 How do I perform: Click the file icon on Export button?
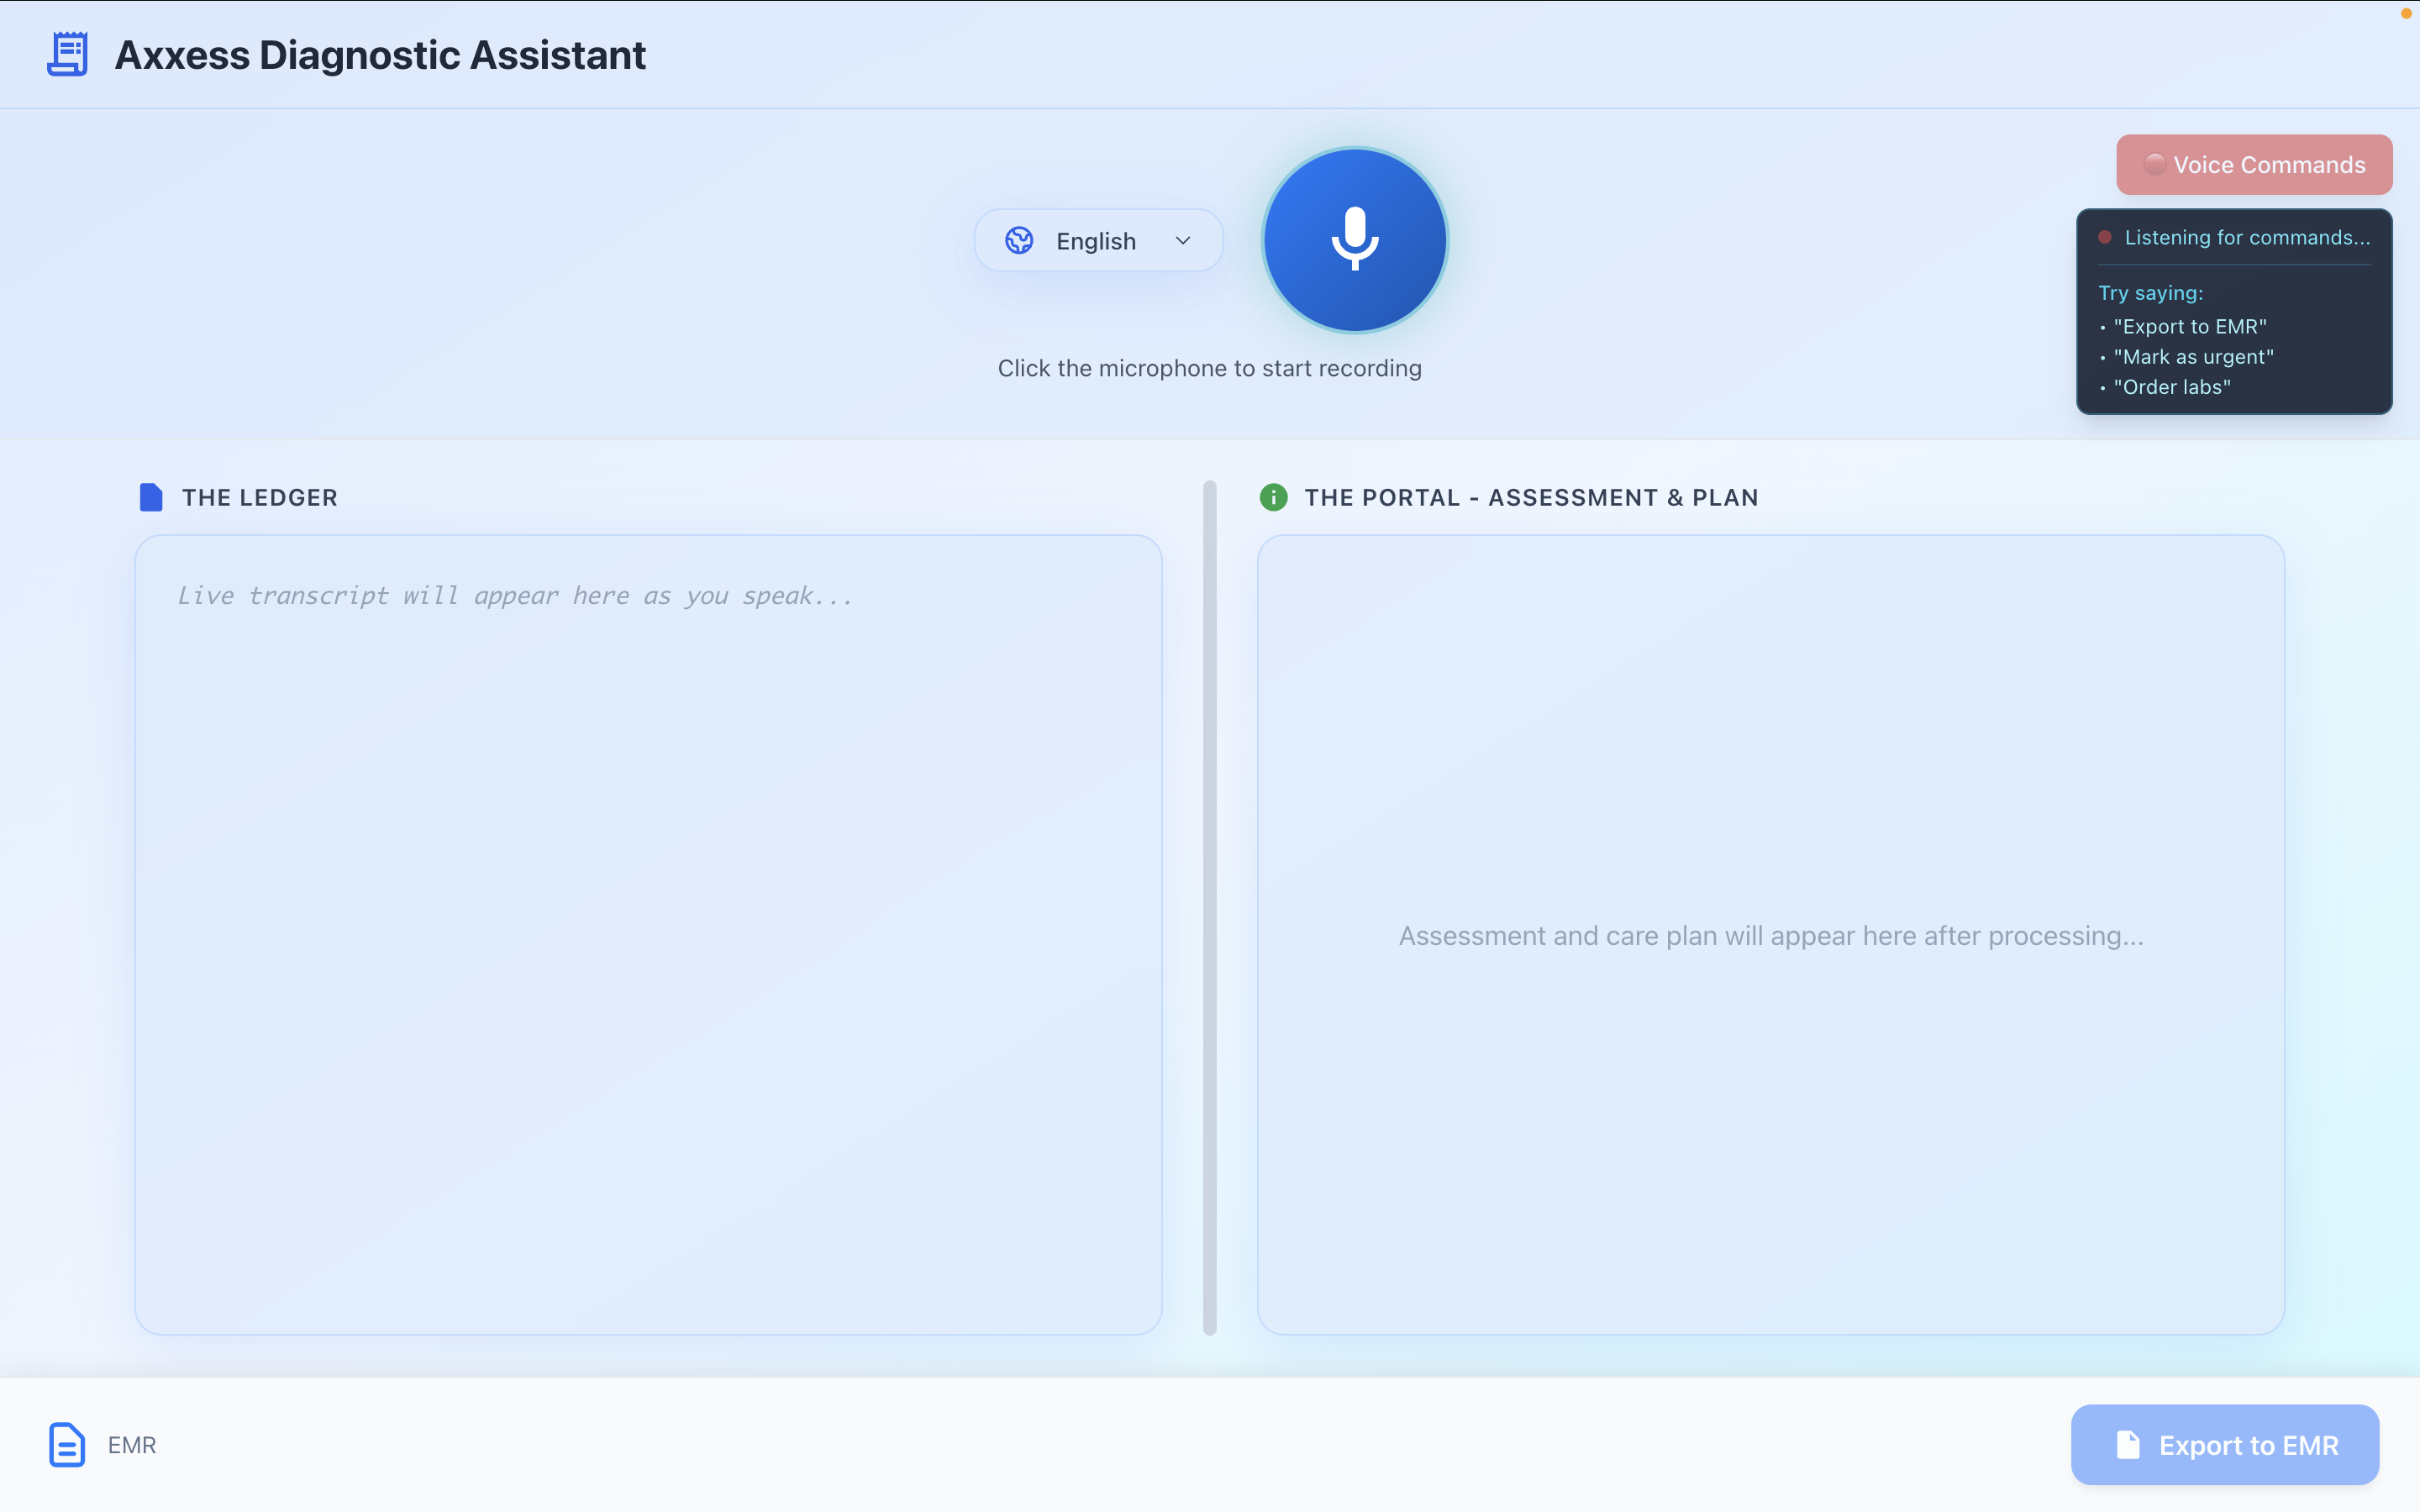[x=2127, y=1445]
